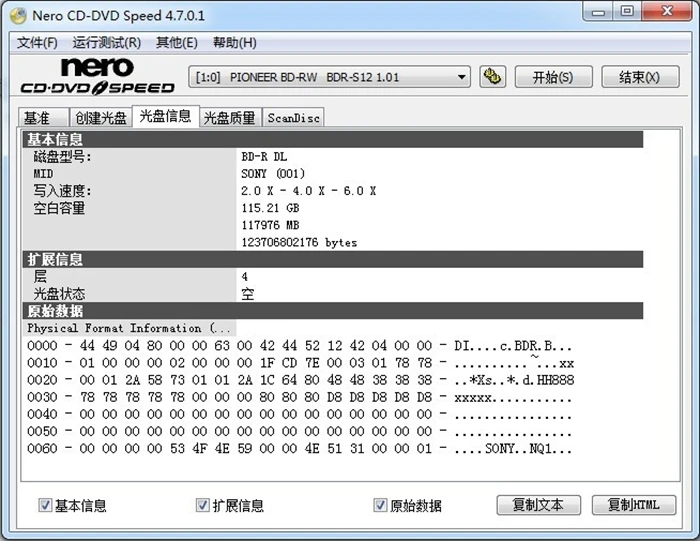
Task: Toggle the 扩展信息 checkbox
Action: (203, 505)
